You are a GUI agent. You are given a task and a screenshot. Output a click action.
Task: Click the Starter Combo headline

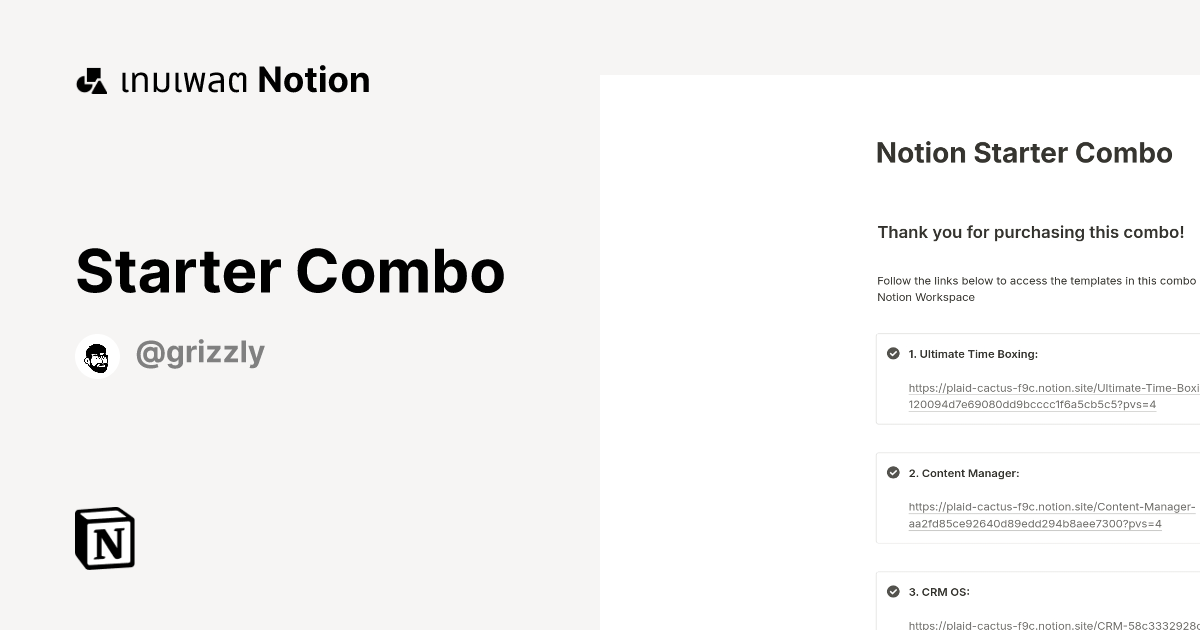(290, 271)
